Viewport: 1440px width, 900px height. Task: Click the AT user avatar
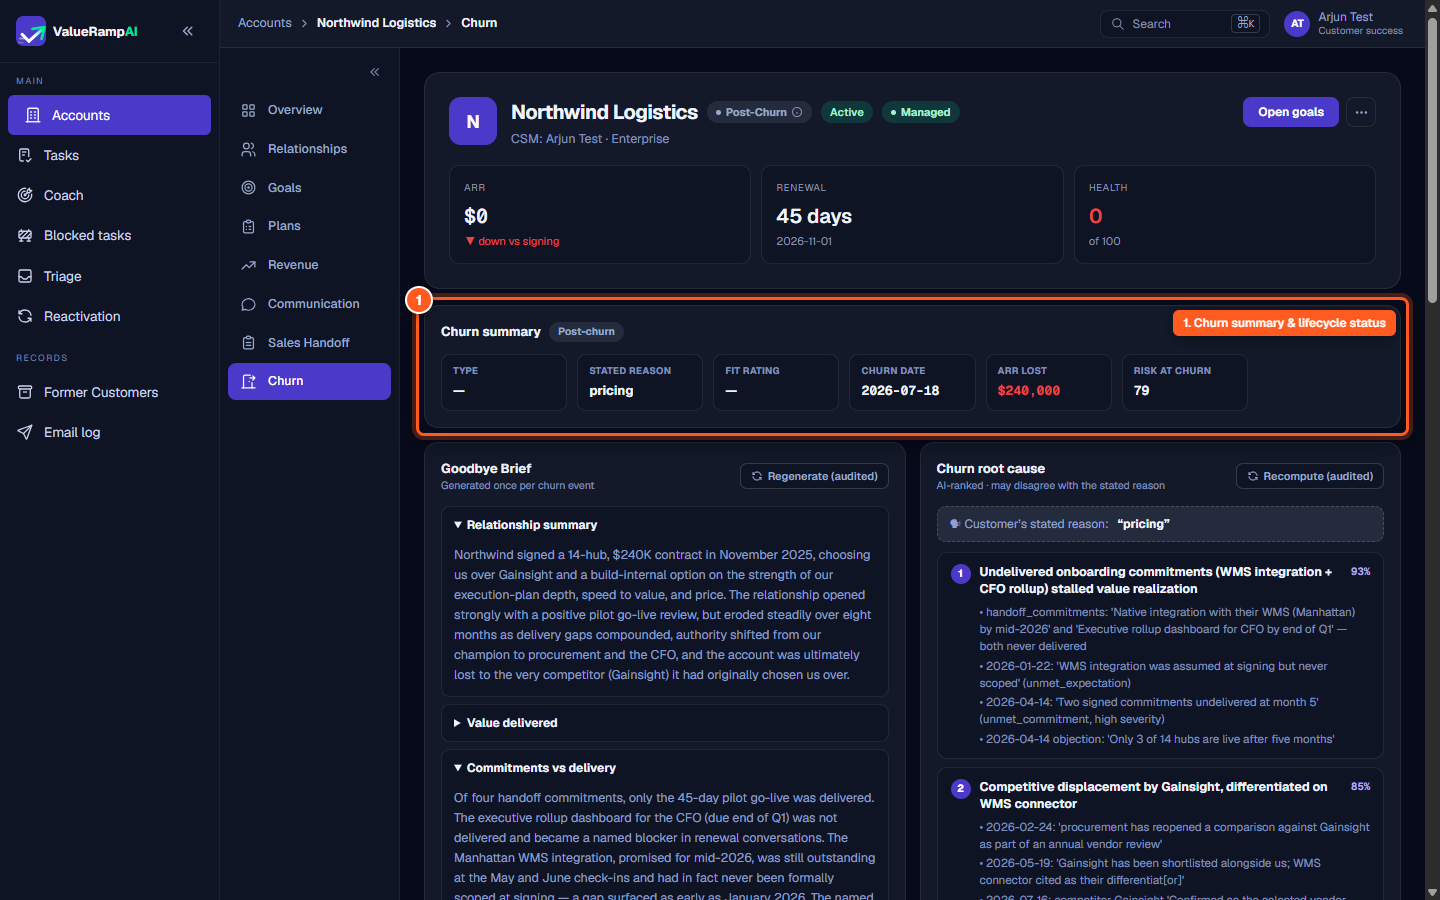pyautogui.click(x=1297, y=24)
